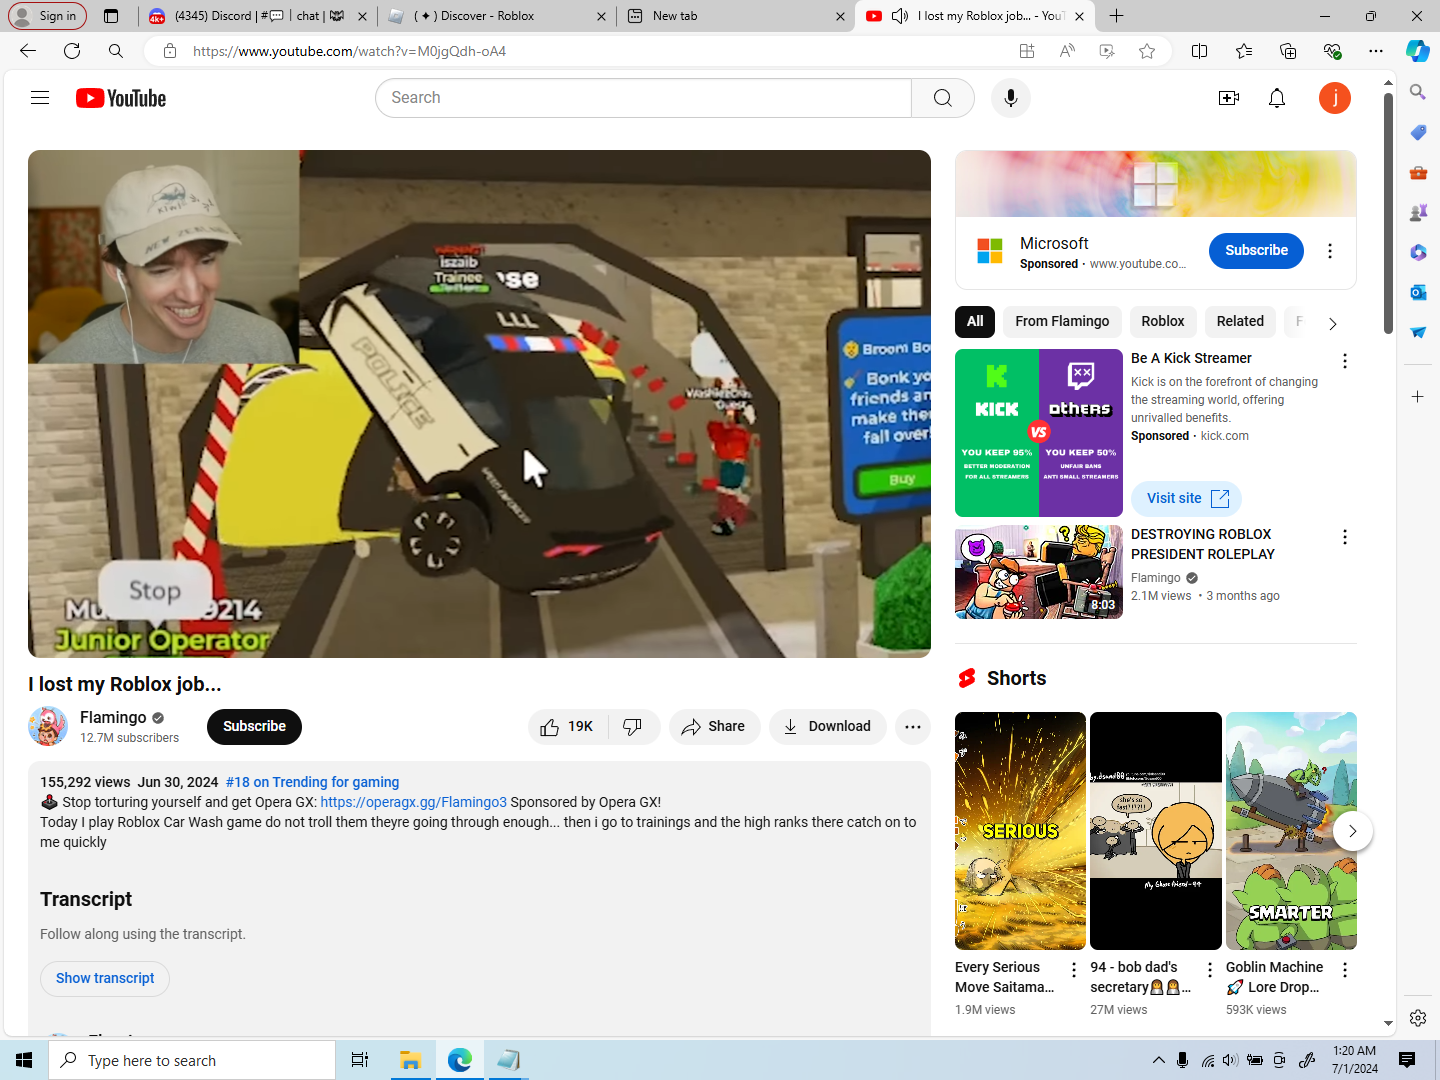Click the browser address bar URL
1440x1080 pixels.
(349, 51)
